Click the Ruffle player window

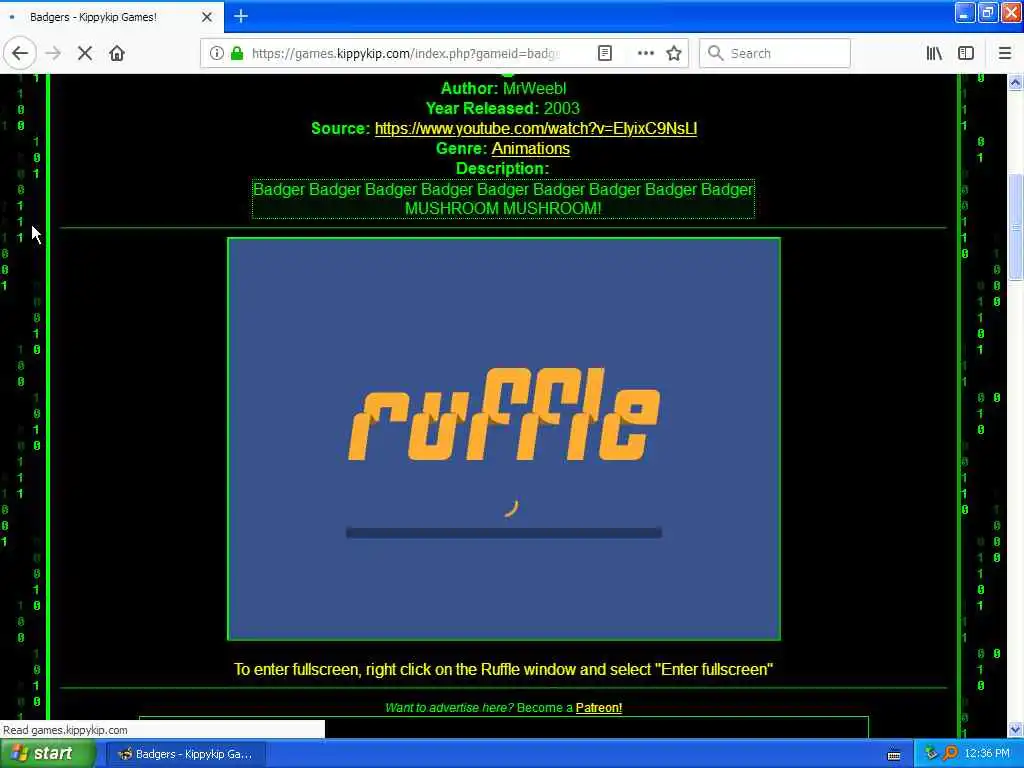504,439
